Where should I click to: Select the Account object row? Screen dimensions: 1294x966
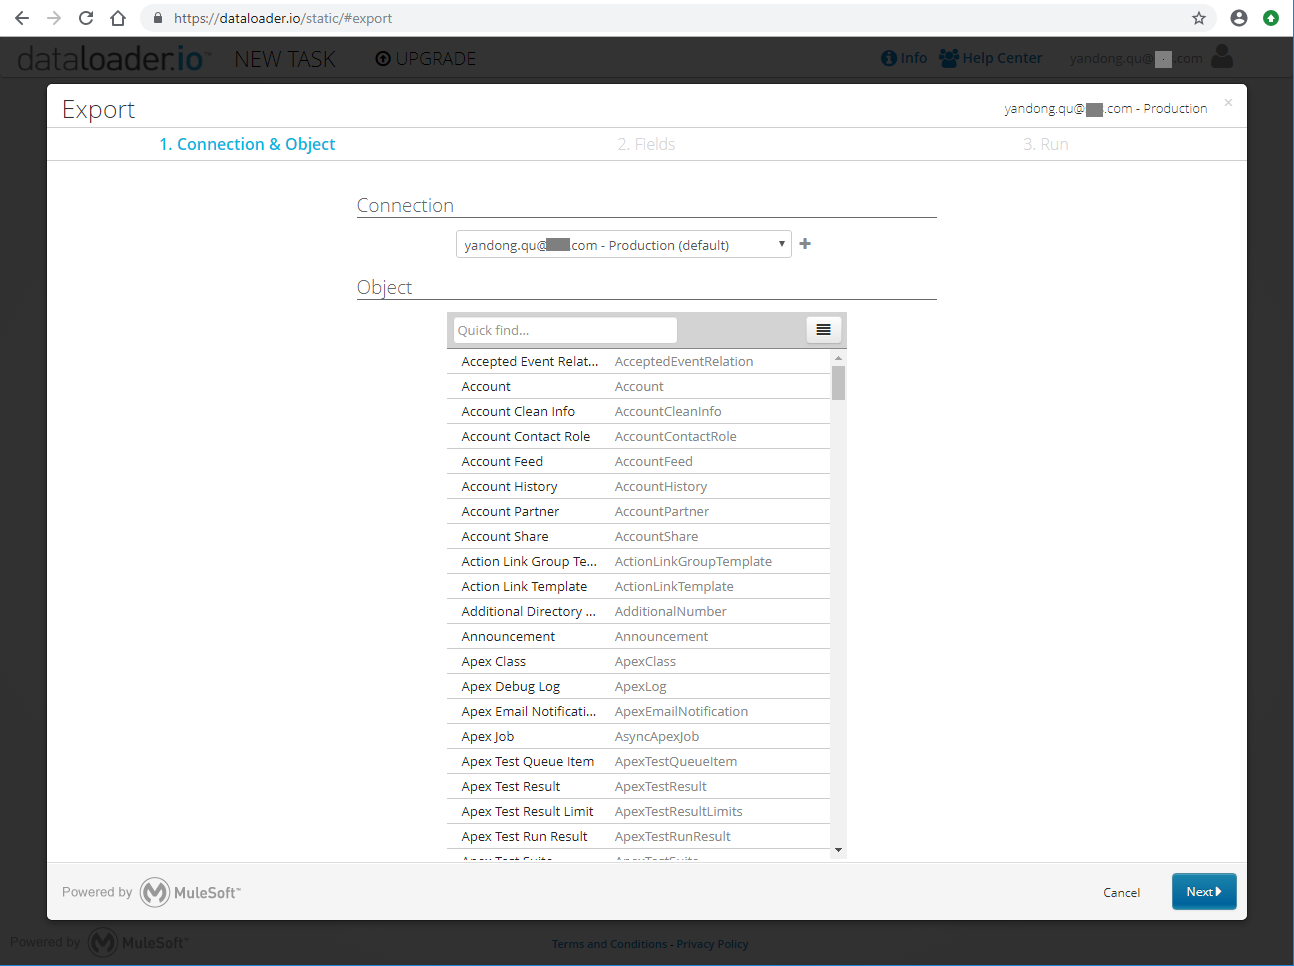638,386
